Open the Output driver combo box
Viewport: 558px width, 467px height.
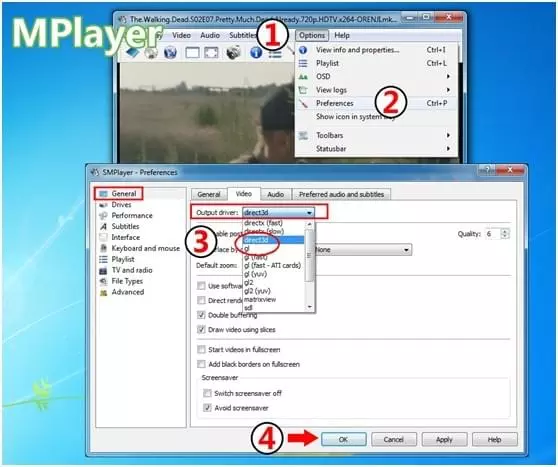click(x=279, y=212)
